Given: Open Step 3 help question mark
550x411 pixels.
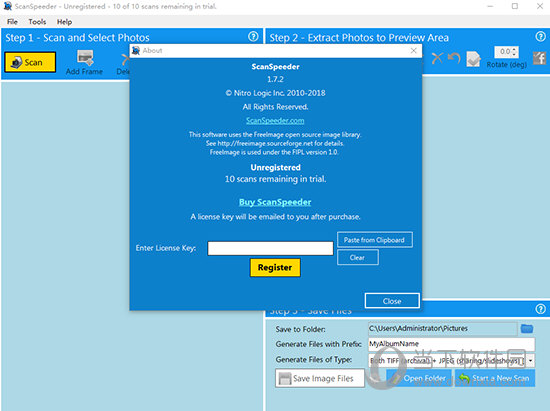Looking at the screenshot, I should 541,309.
